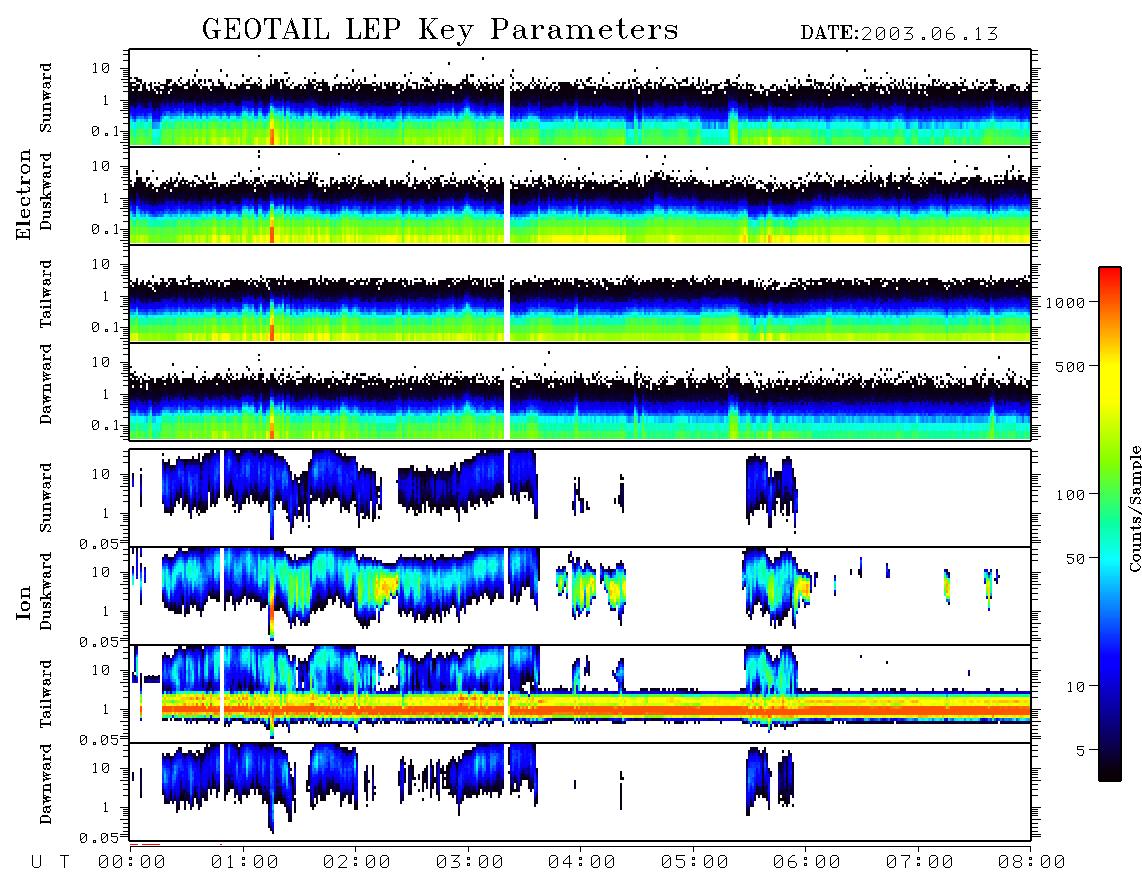
Task: Click the Electron Tailward spectrogram panel
Action: coord(580,294)
